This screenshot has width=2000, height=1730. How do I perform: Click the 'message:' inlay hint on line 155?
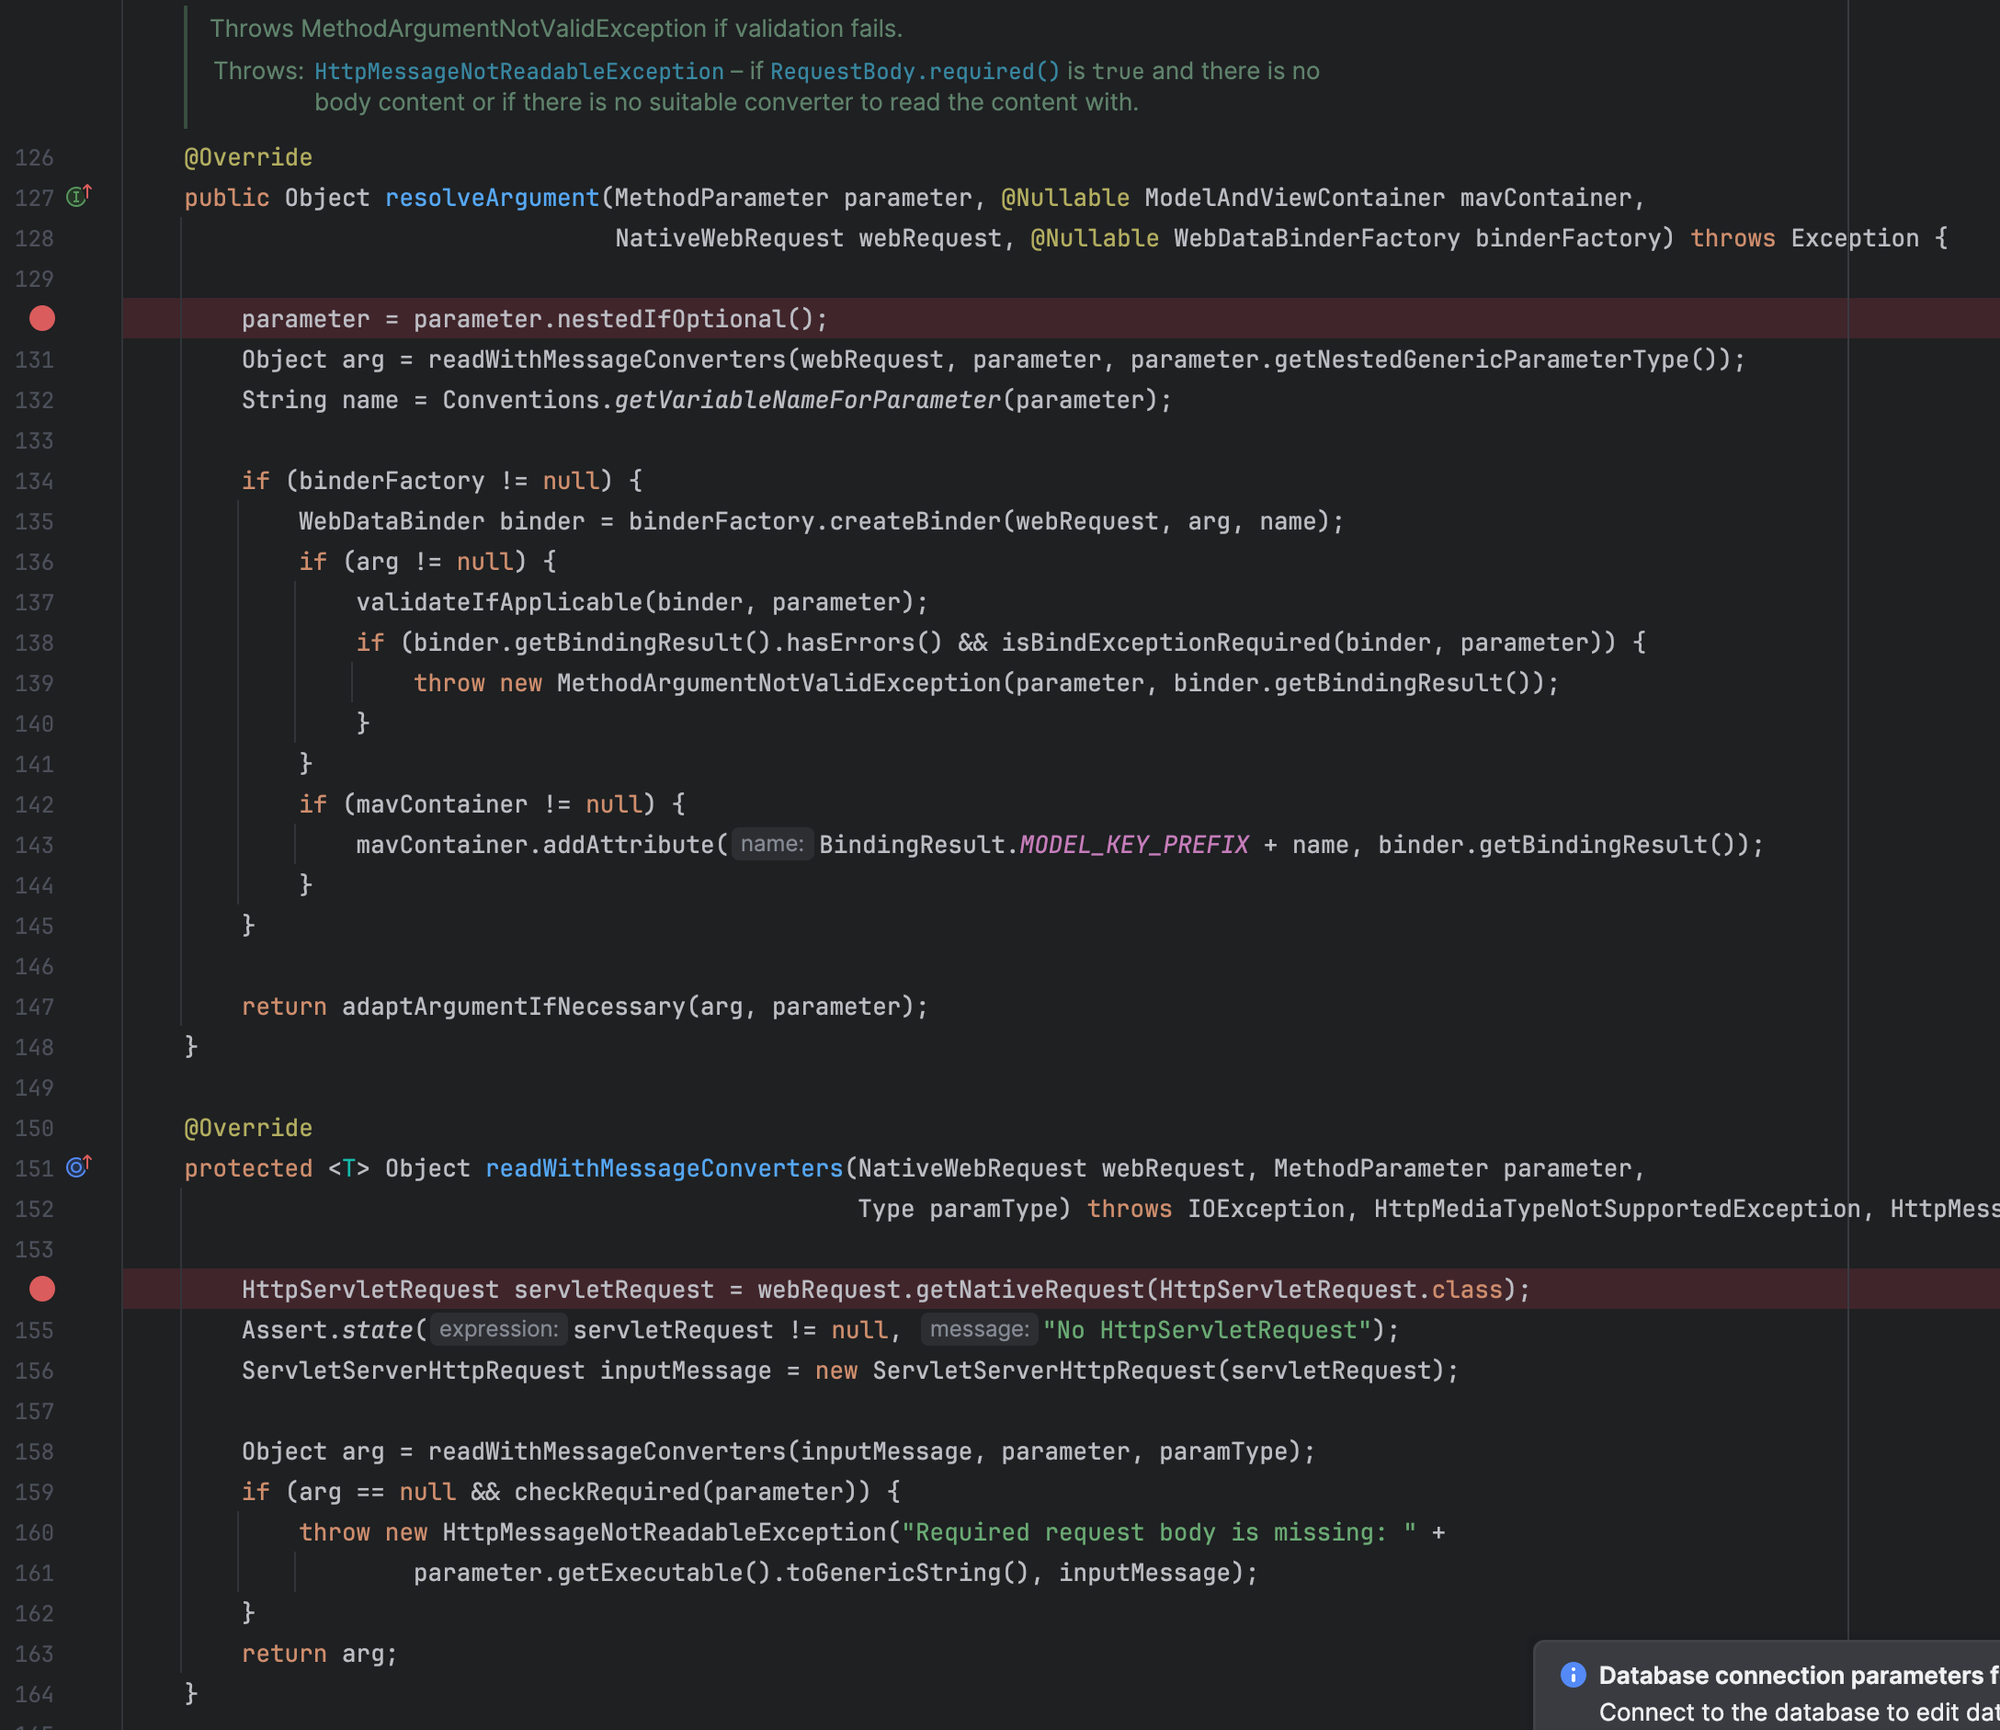(x=979, y=1329)
